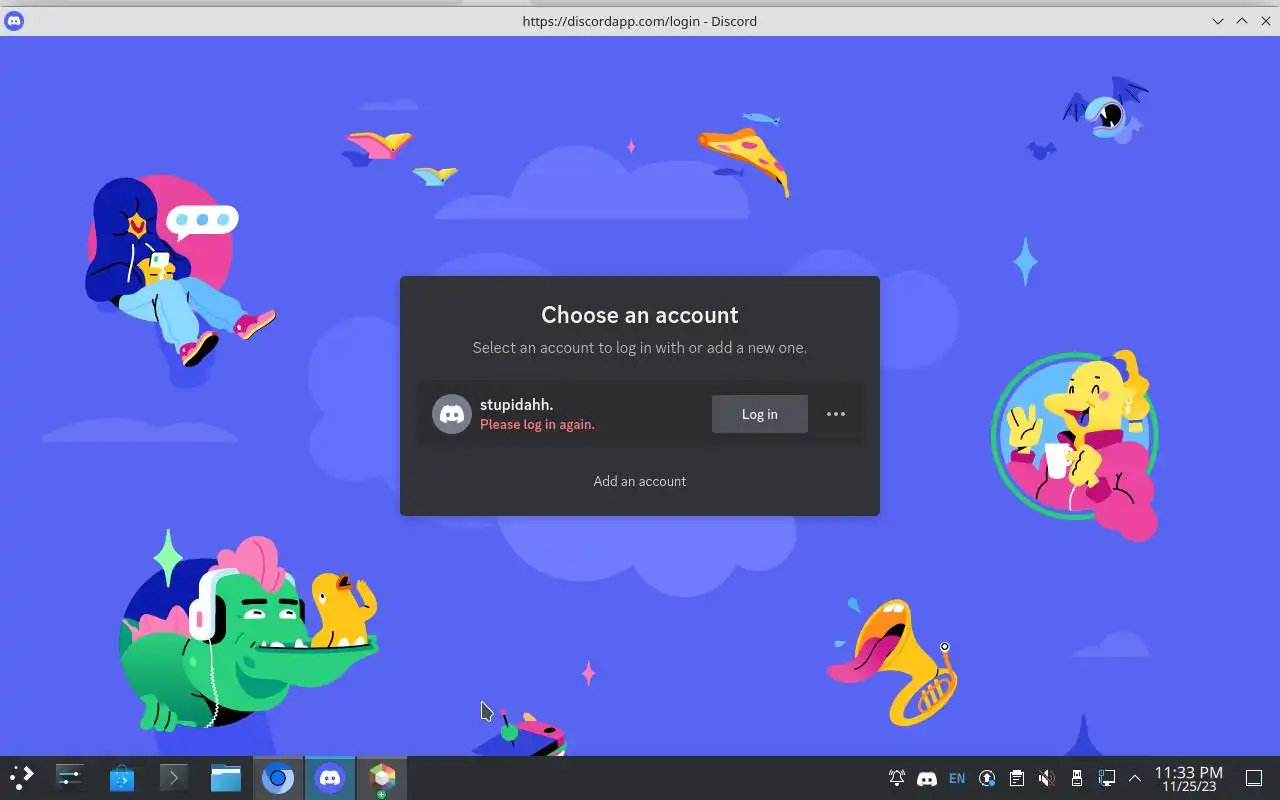Open the clock showing 11:33 PM
This screenshot has width=1280, height=800.
(x=1189, y=779)
